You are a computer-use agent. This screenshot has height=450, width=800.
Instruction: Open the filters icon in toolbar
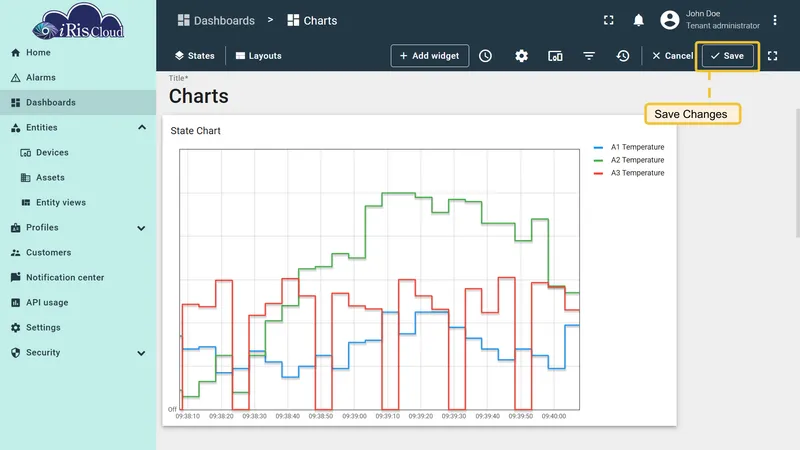[589, 56]
